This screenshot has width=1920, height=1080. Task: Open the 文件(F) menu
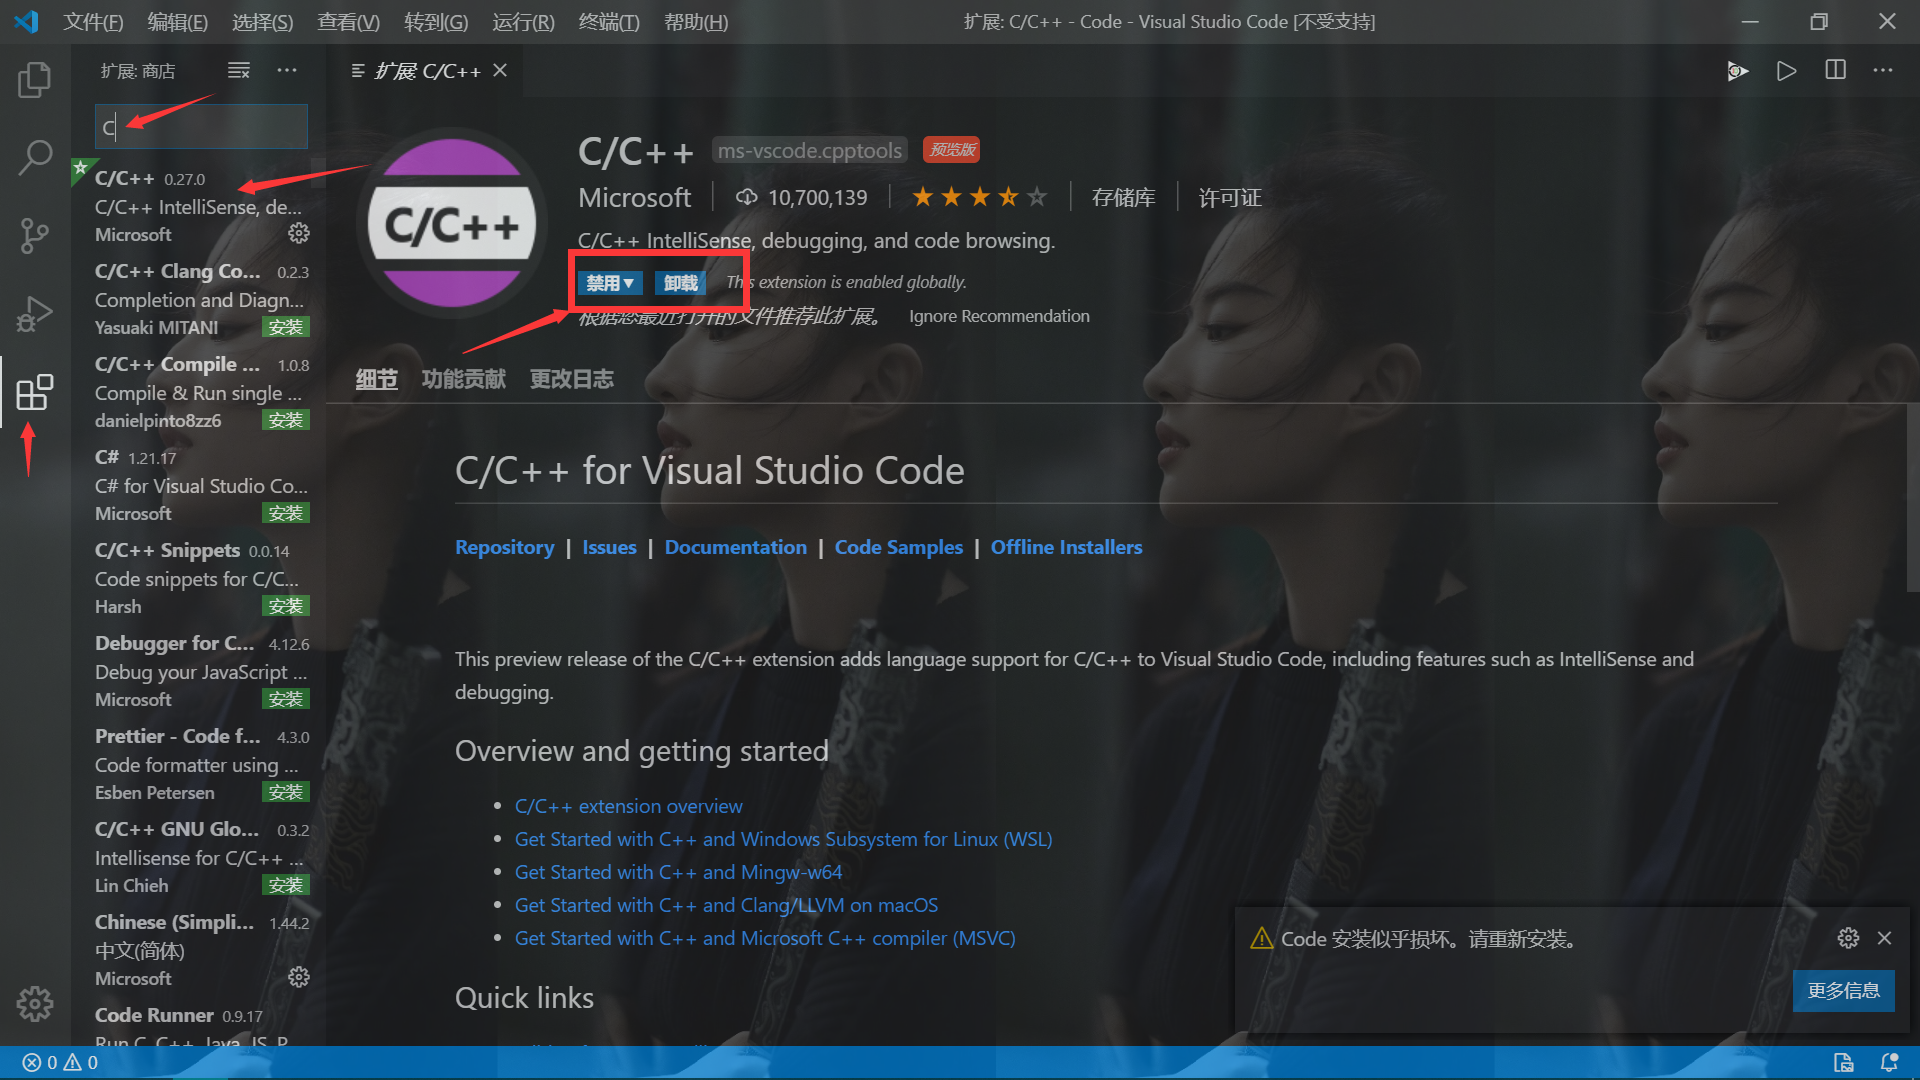point(94,21)
